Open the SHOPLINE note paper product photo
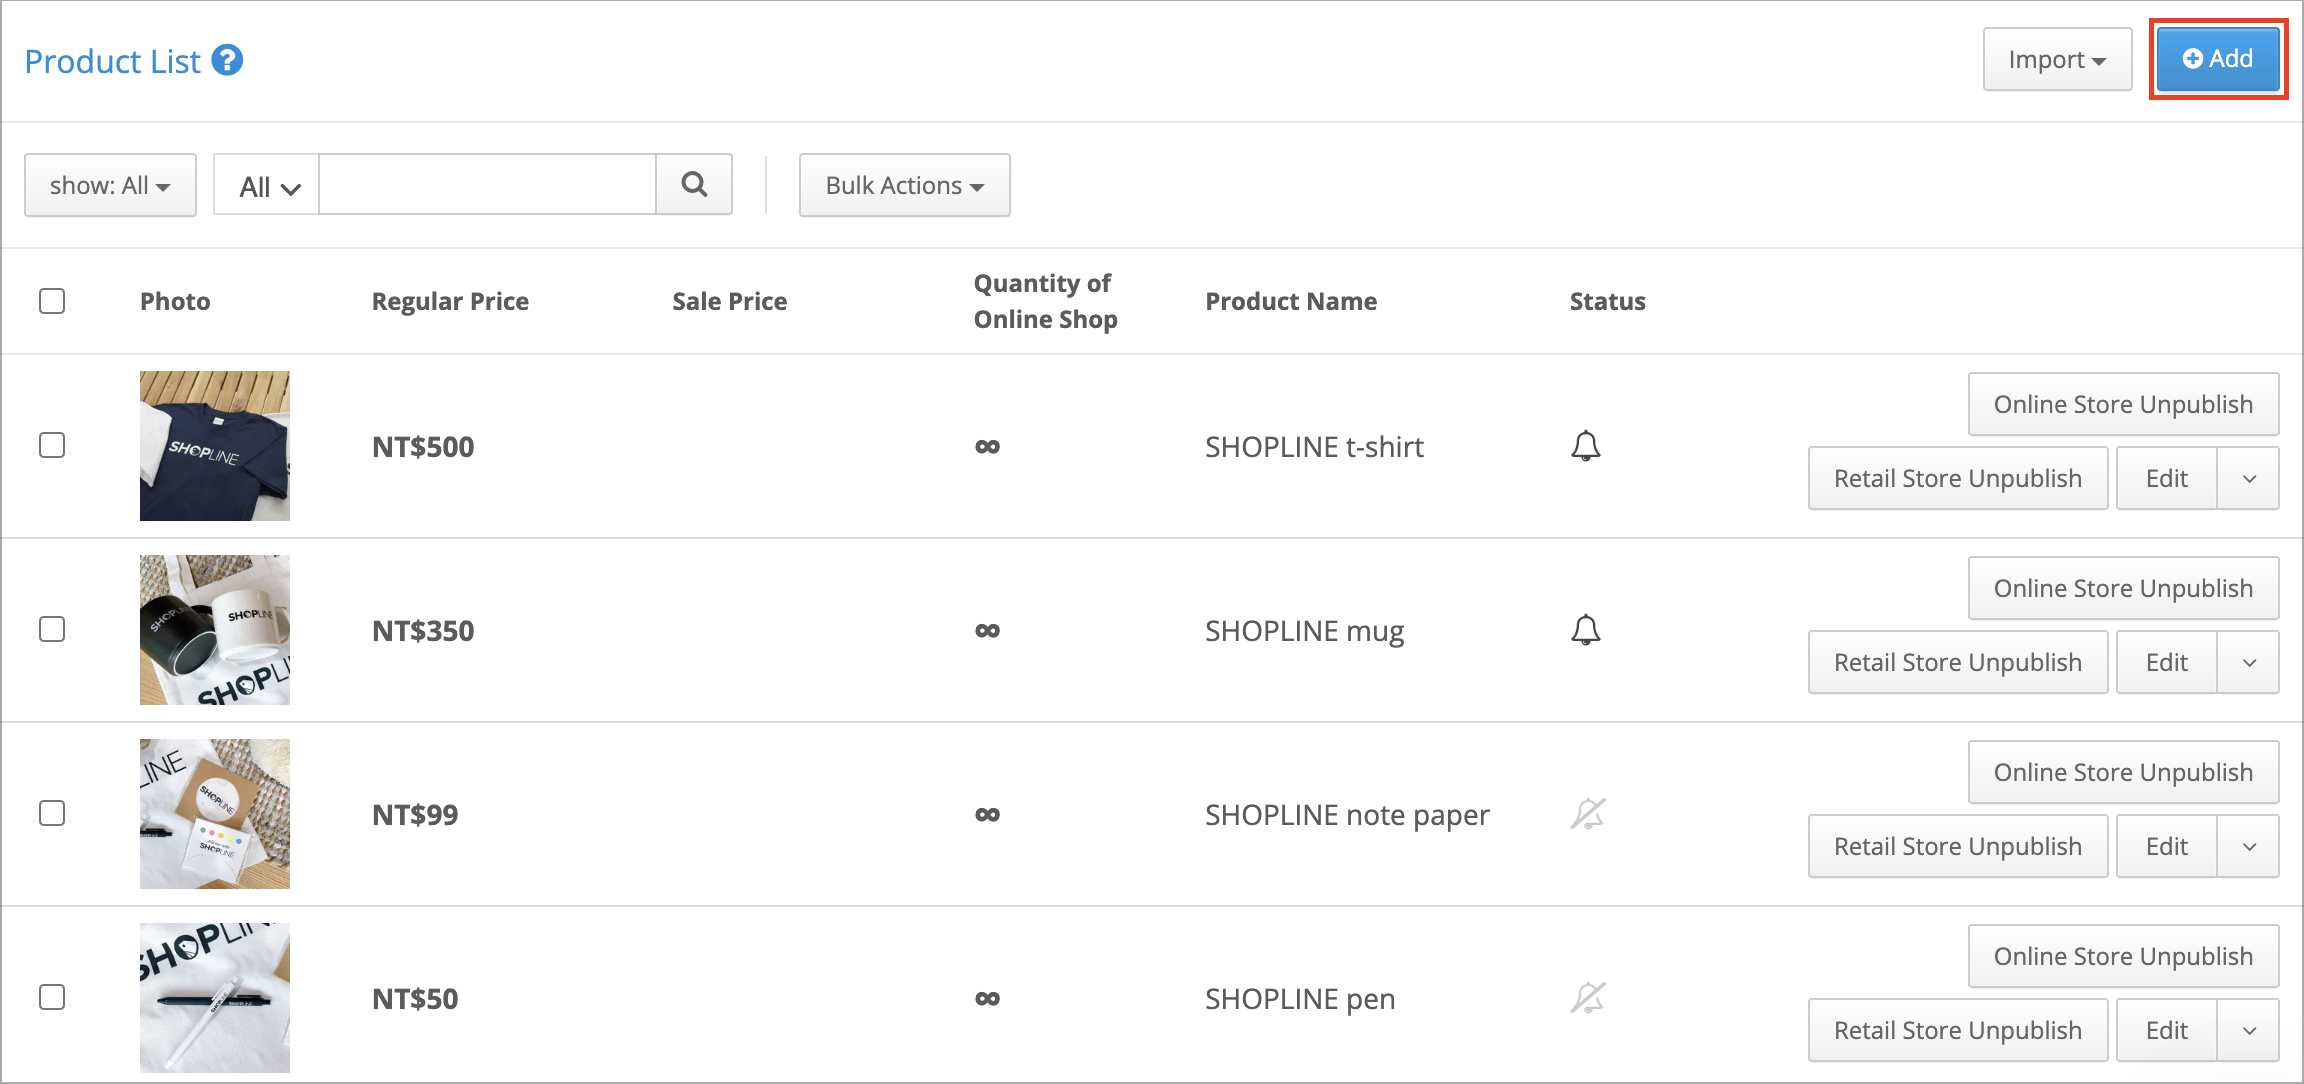 [x=215, y=814]
